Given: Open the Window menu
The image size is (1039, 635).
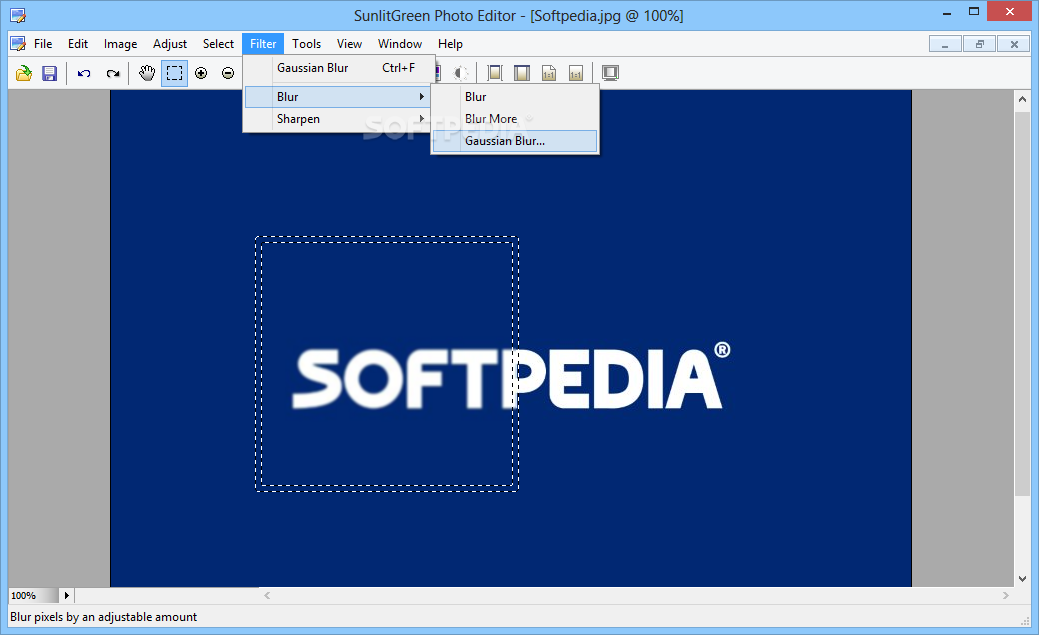Looking at the screenshot, I should (400, 44).
